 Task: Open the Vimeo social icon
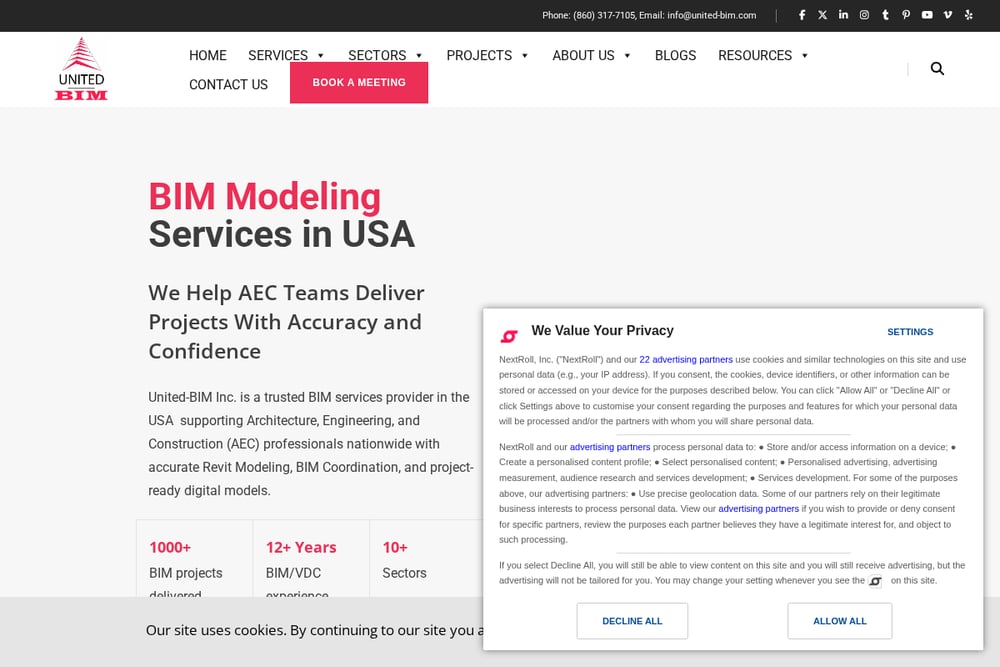pyautogui.click(x=948, y=15)
